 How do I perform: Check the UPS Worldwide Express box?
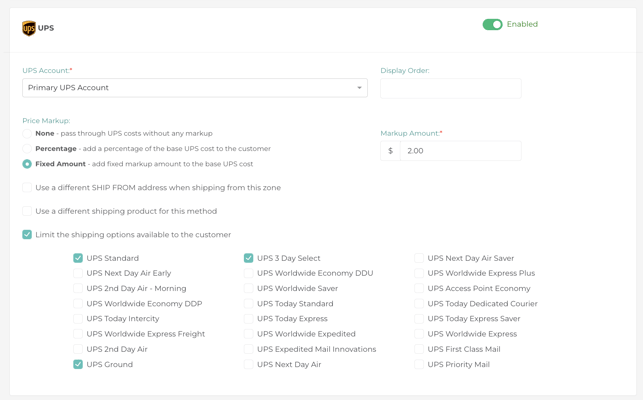click(x=419, y=334)
